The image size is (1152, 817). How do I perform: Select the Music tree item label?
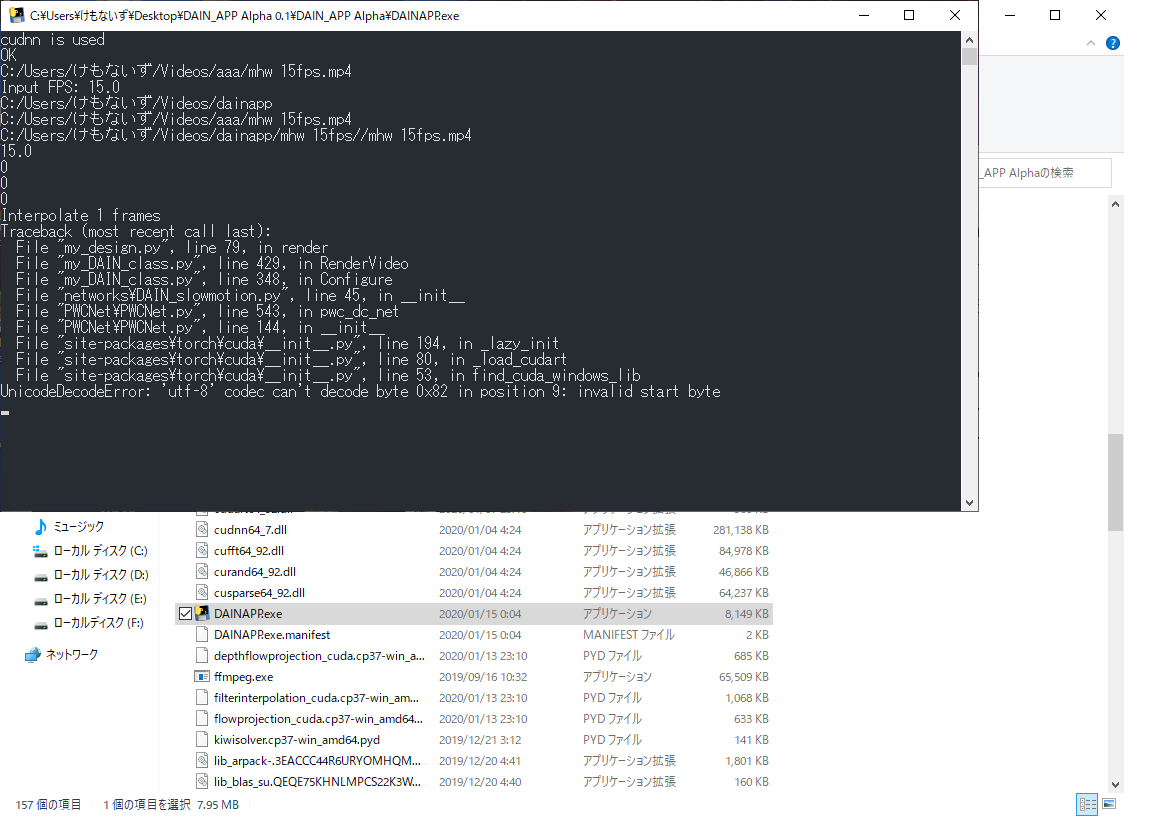[x=79, y=527]
